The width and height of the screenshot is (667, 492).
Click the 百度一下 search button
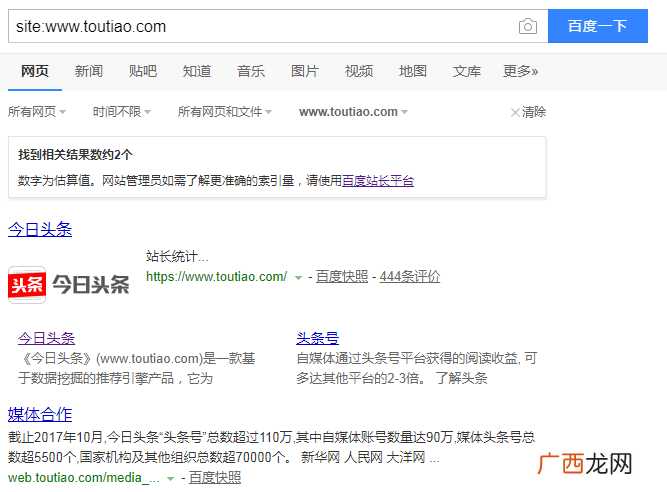click(598, 26)
